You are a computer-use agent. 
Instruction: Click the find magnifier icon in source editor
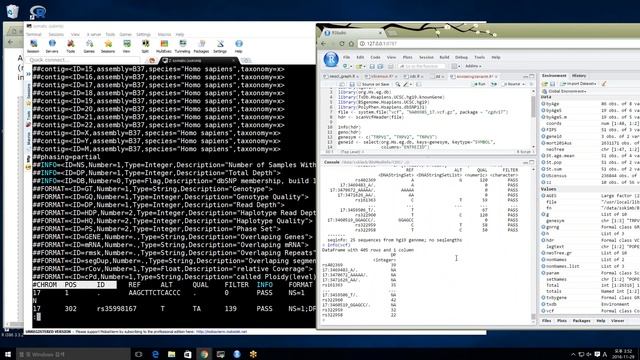coord(398,84)
